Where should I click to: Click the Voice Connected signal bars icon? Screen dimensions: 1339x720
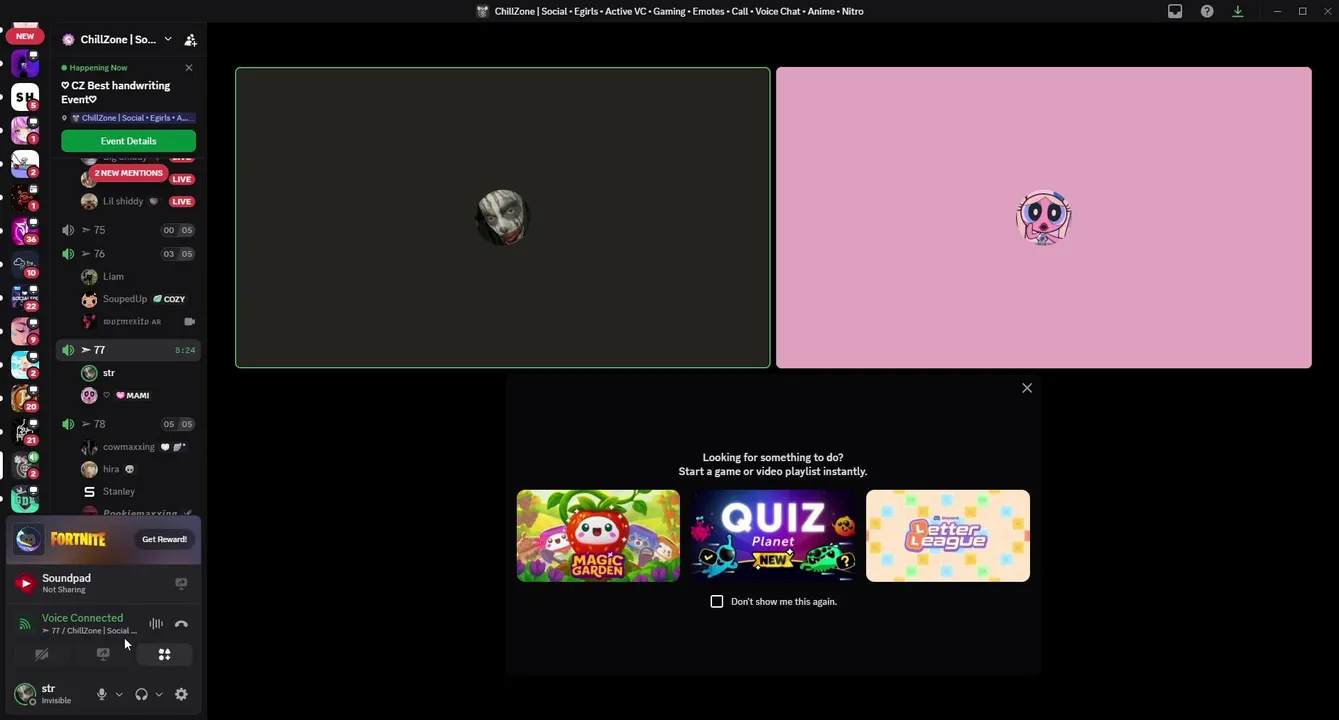tap(25, 624)
